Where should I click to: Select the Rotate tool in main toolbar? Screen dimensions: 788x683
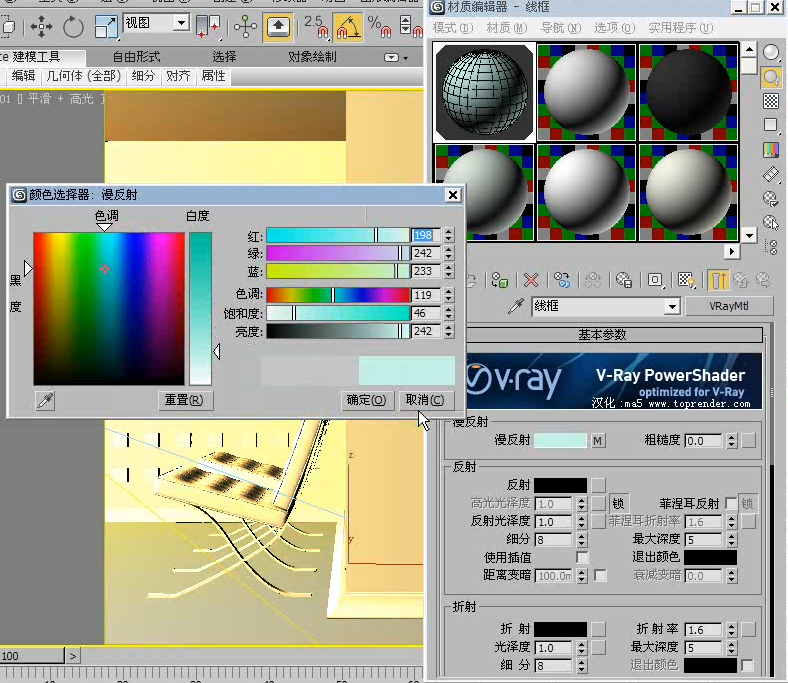(x=73, y=26)
